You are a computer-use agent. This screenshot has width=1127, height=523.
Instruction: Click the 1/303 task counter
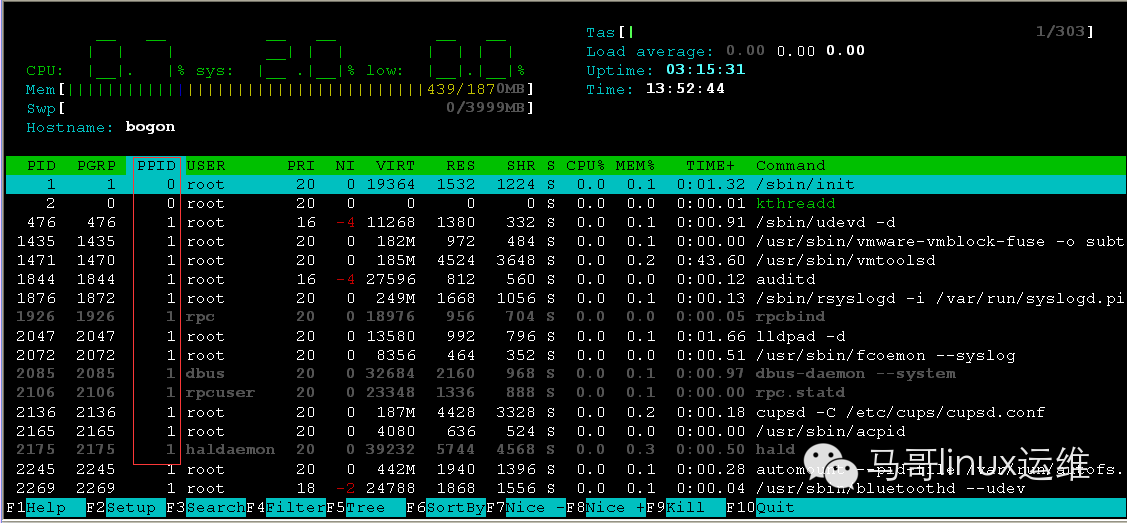[1061, 32]
